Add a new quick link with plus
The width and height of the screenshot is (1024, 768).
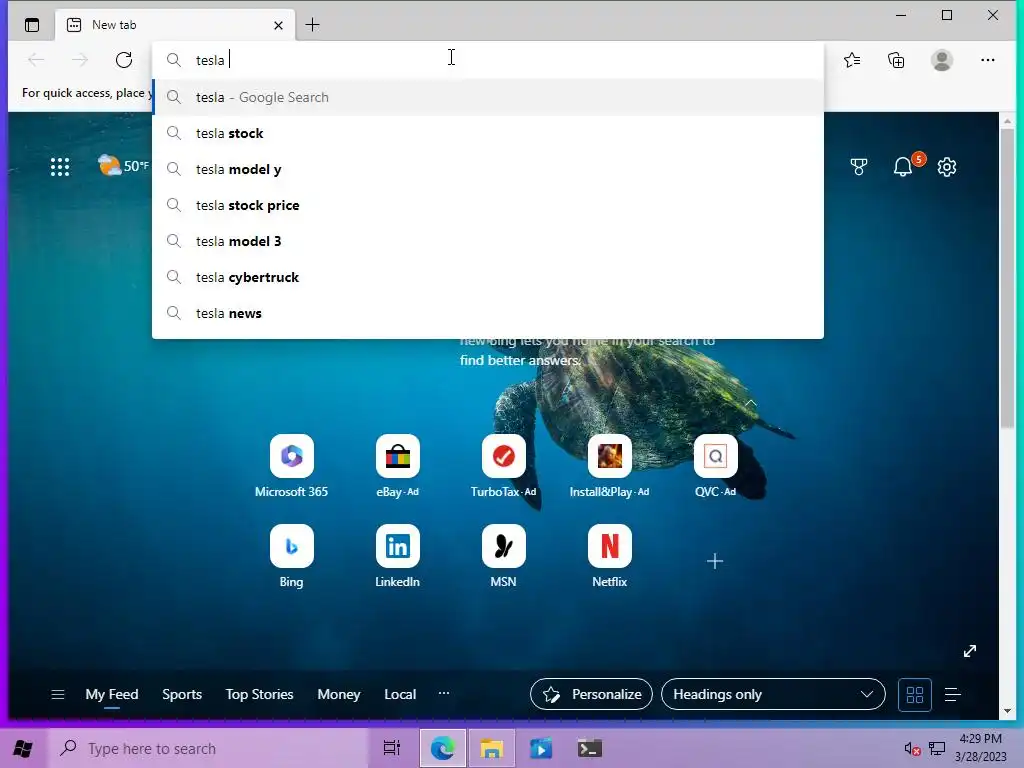[x=715, y=561]
